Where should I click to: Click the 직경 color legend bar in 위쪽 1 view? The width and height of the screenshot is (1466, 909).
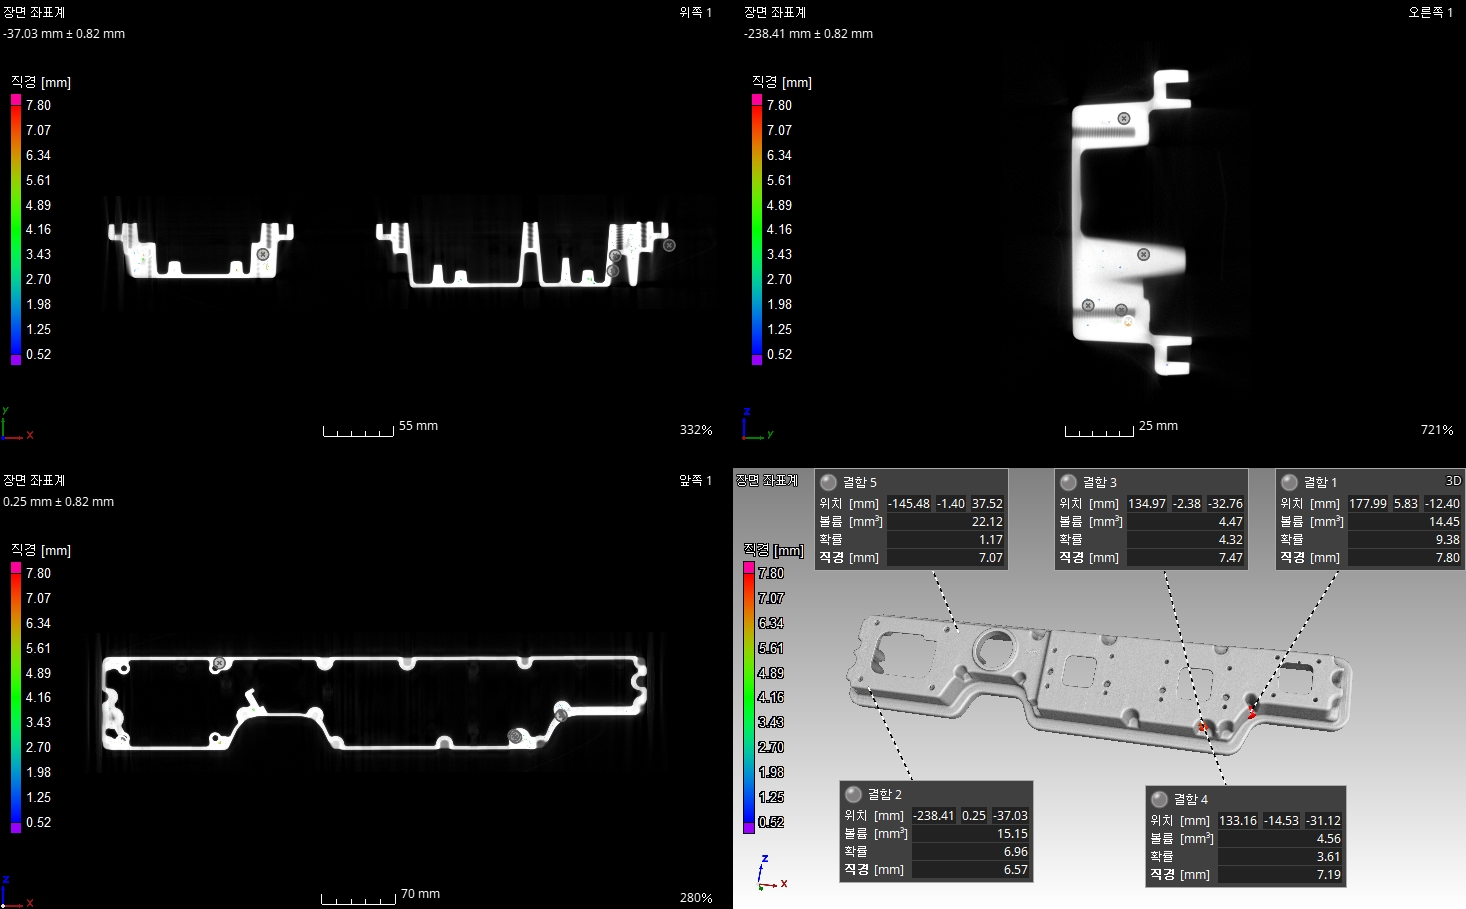click(x=16, y=229)
